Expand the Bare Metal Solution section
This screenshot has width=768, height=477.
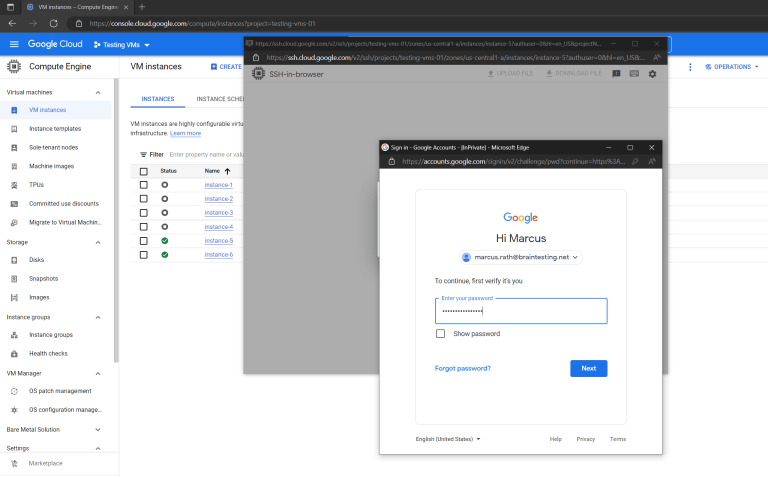click(x=98, y=430)
